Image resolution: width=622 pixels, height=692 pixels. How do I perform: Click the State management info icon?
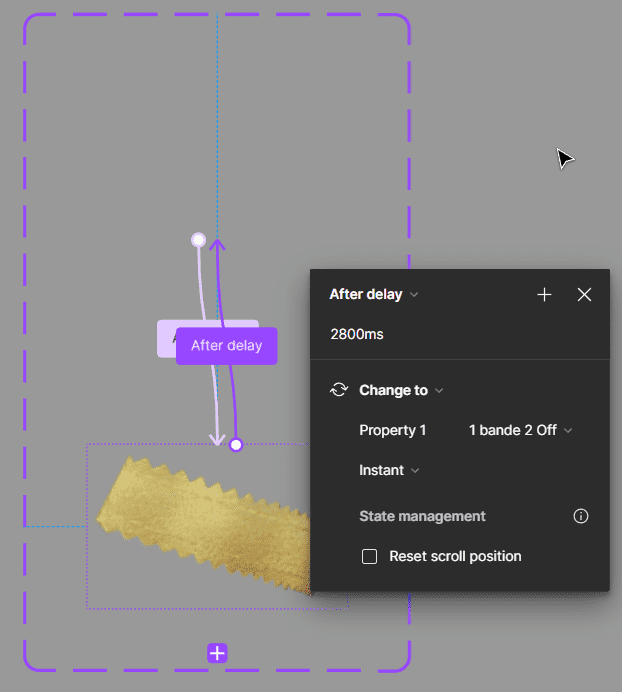pyautogui.click(x=581, y=516)
